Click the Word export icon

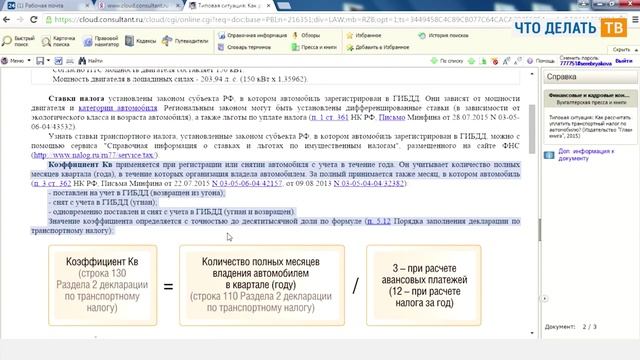click(58, 61)
